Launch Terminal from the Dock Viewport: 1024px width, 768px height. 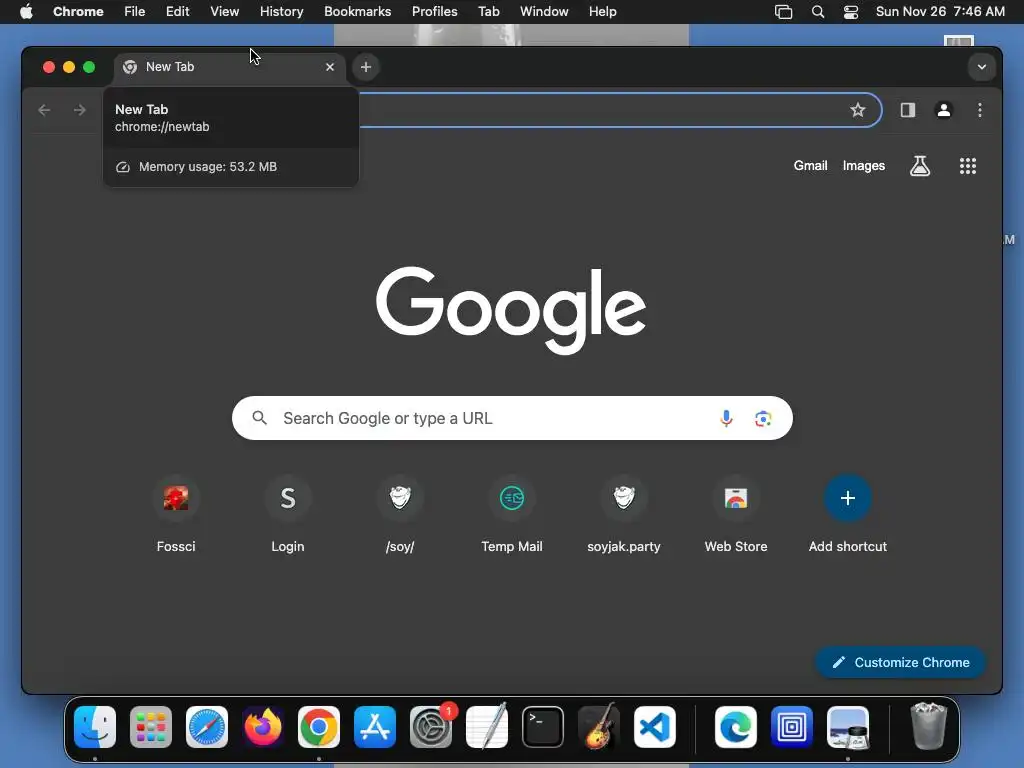543,727
